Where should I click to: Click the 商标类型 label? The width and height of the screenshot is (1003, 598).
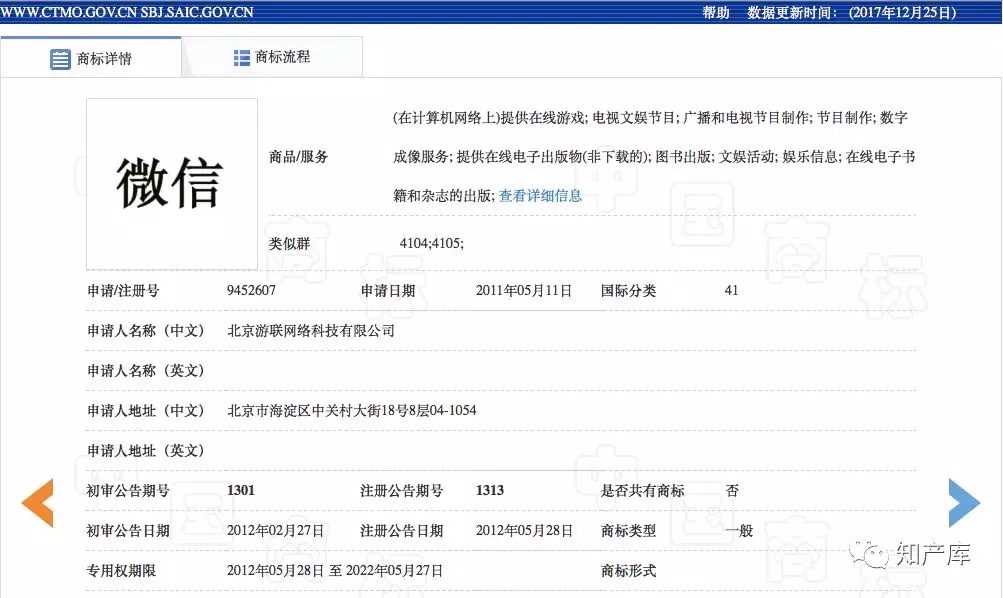click(x=628, y=531)
